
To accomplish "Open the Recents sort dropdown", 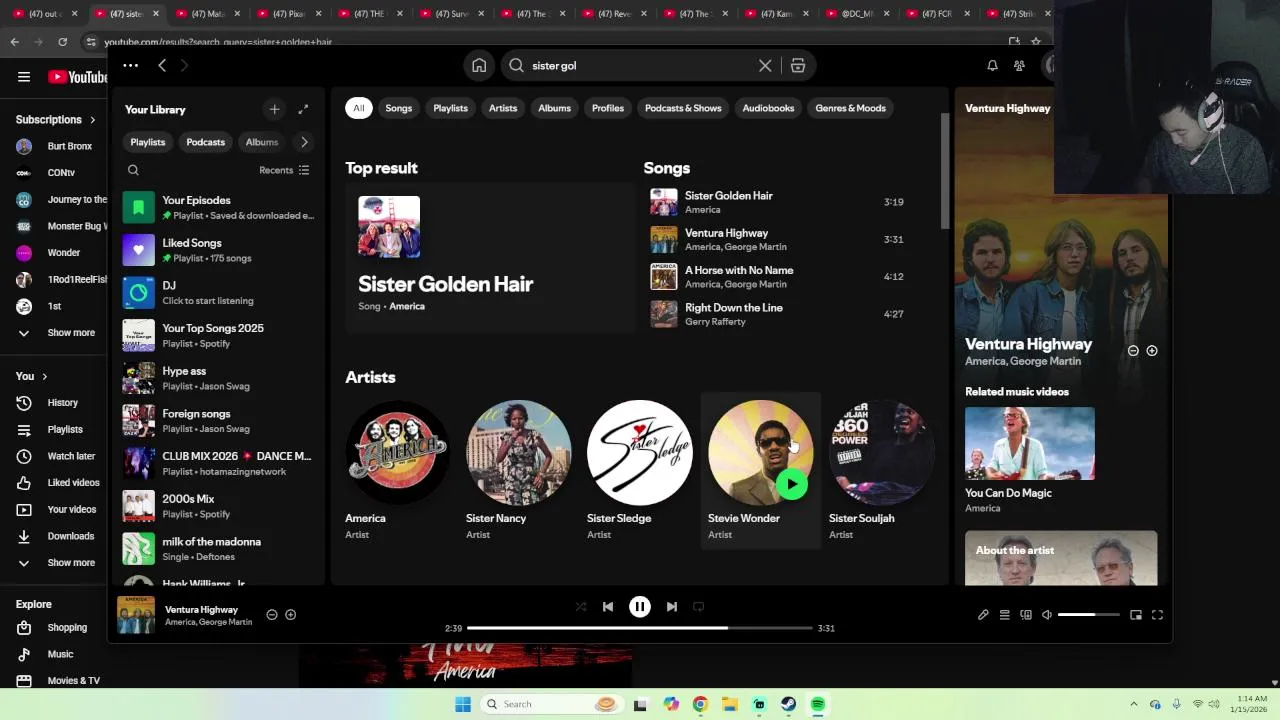I will click(284, 170).
